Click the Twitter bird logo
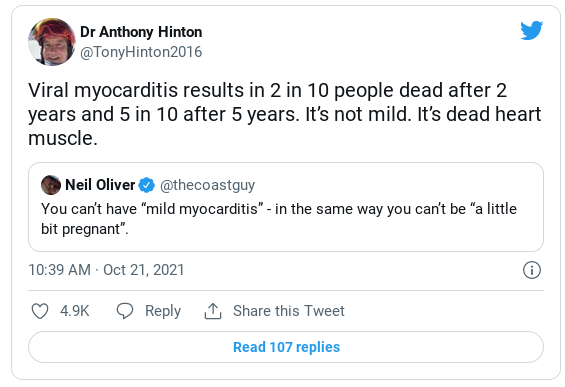This screenshot has width=565, height=387. point(531,30)
